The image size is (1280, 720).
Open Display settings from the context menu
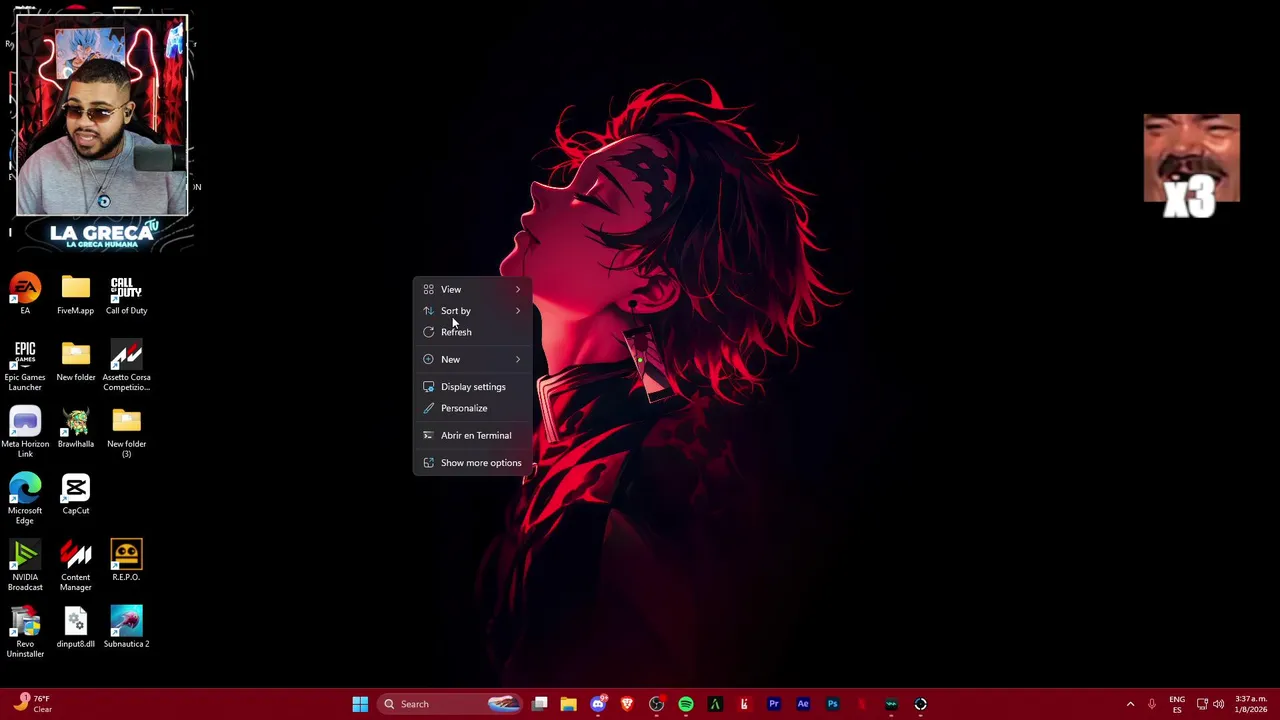tap(472, 387)
